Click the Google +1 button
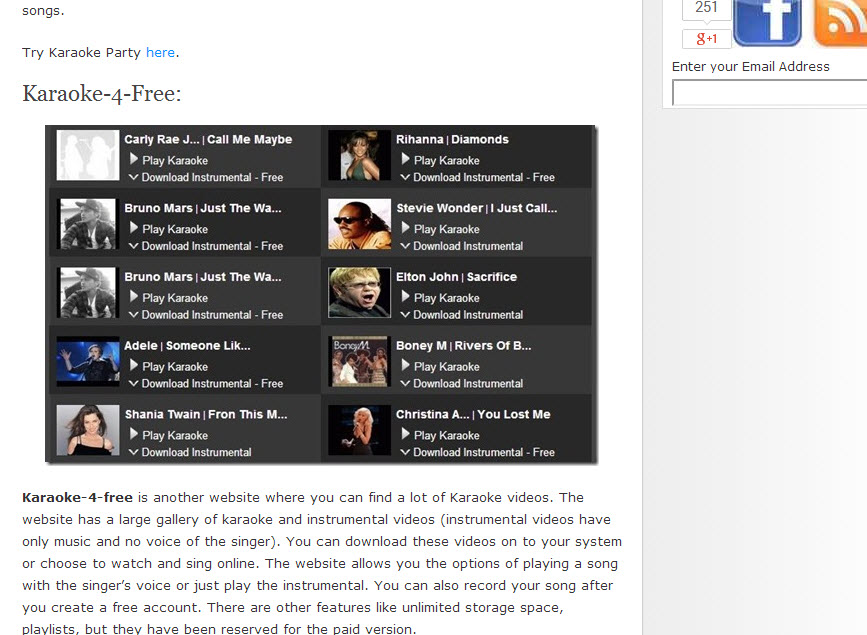This screenshot has height=635, width=867. 707,39
